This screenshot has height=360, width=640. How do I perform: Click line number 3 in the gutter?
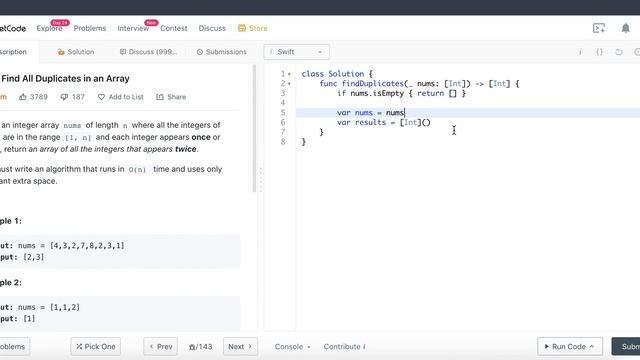point(283,93)
